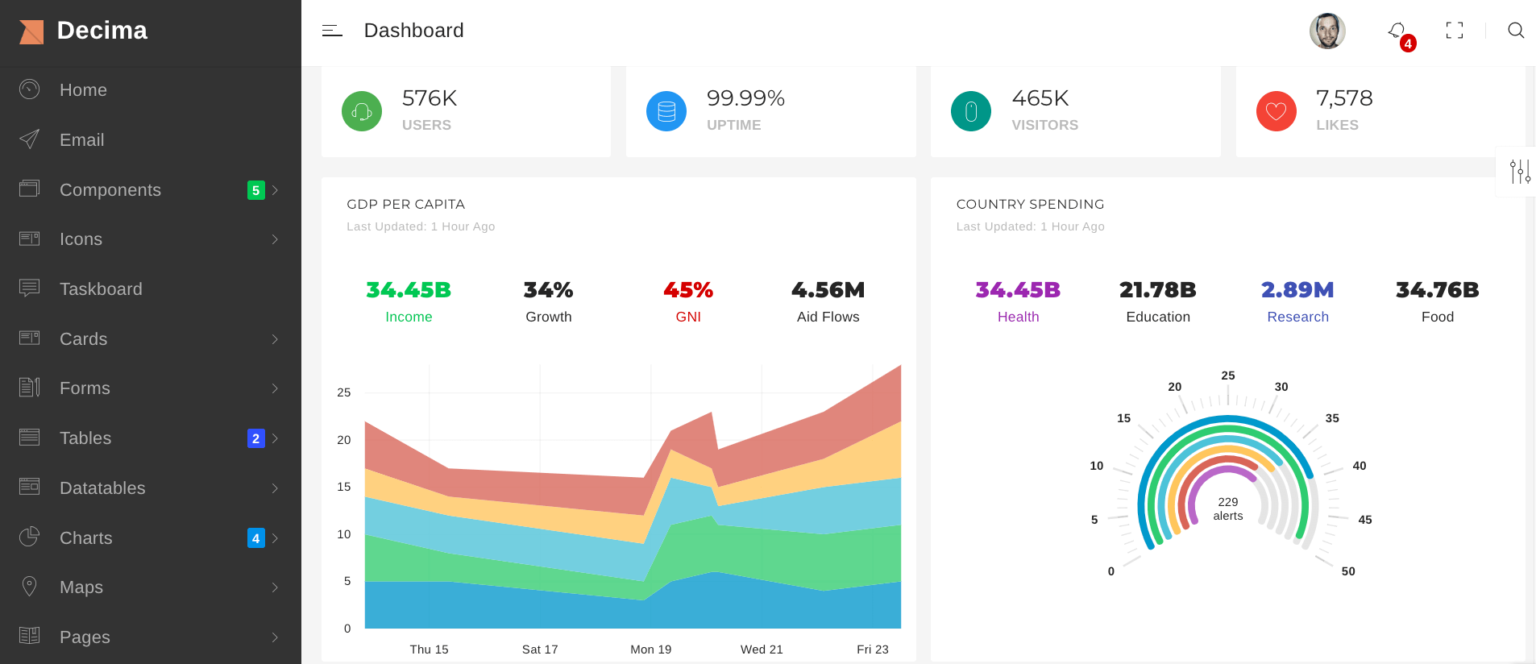Click the green cloud icon on Users card
1536x664 pixels.
coord(361,111)
